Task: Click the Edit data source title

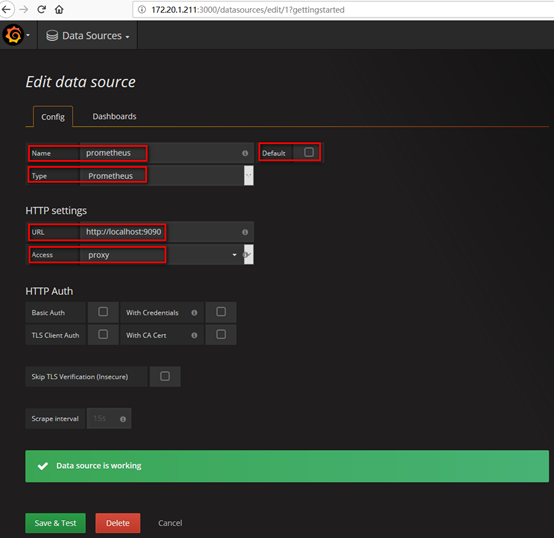Action: [x=81, y=82]
